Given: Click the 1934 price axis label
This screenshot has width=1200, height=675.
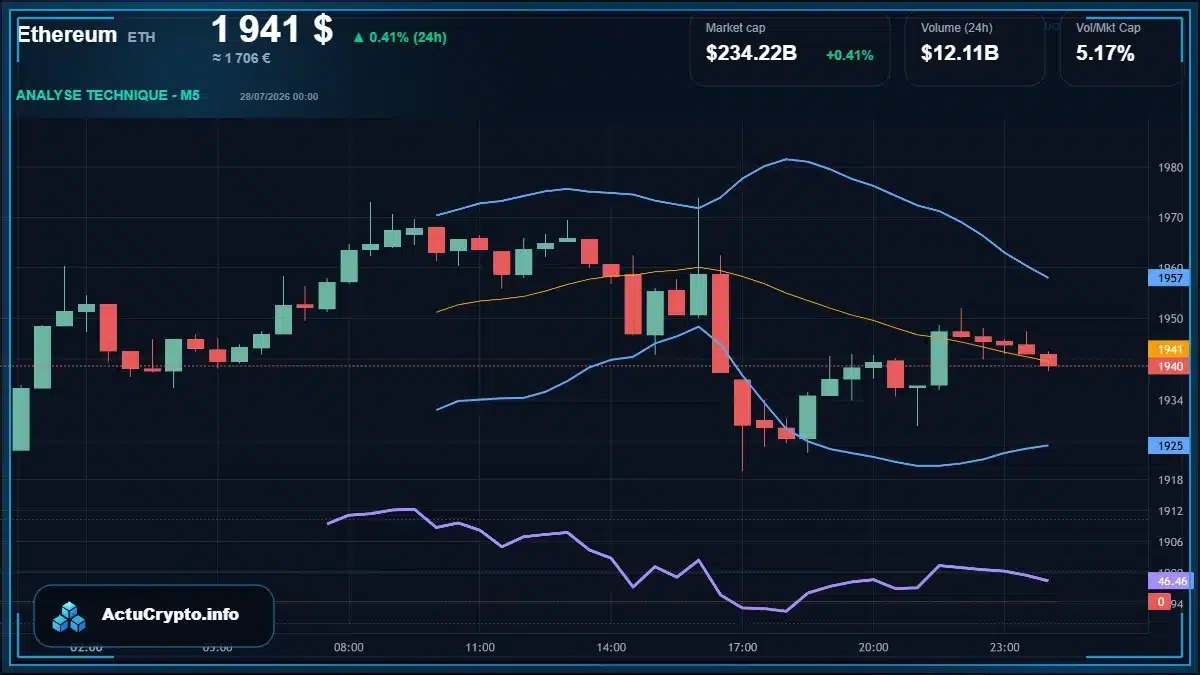Looking at the screenshot, I should coord(1171,400).
